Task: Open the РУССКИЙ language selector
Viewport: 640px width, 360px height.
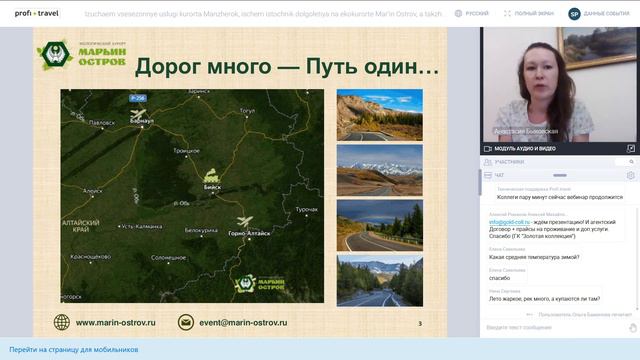Action: 477,13
